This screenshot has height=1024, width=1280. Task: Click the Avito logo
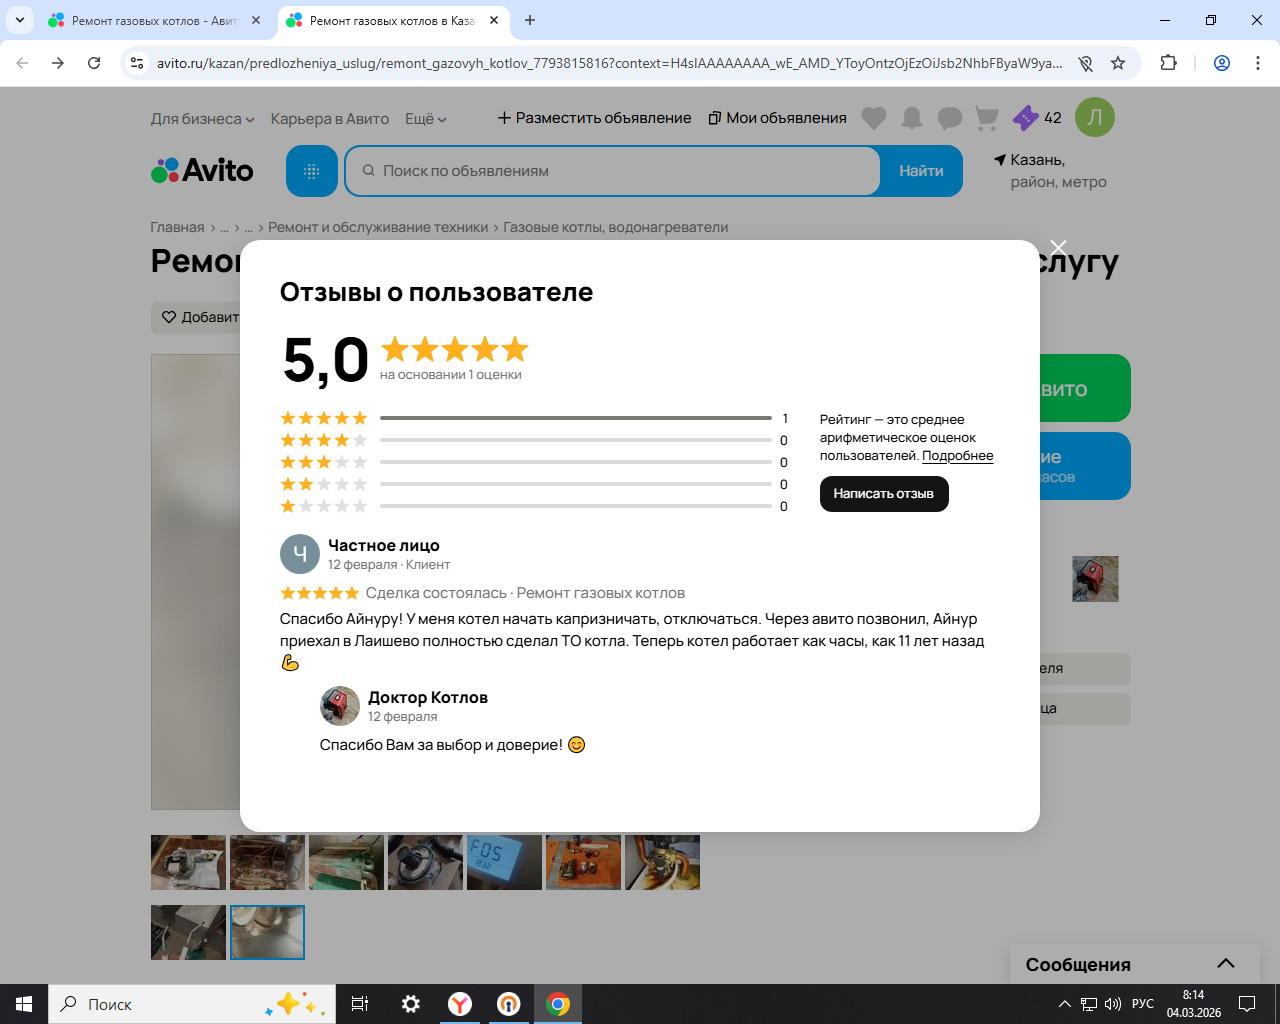[202, 171]
